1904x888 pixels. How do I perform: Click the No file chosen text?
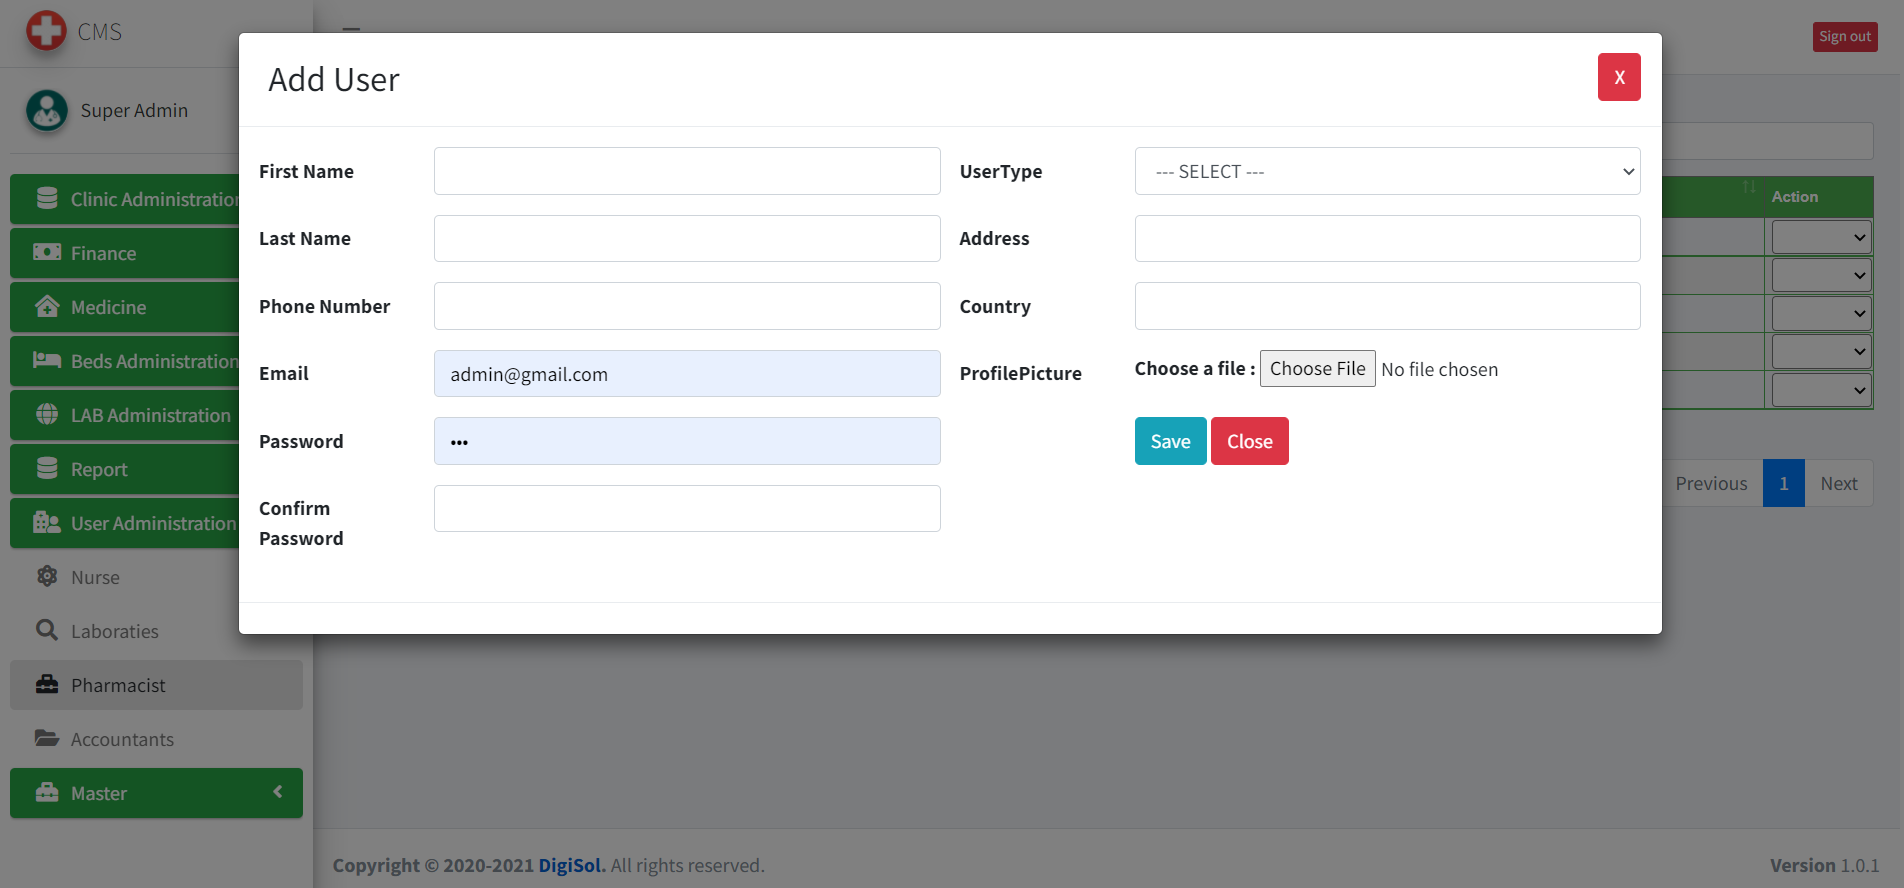click(1439, 369)
